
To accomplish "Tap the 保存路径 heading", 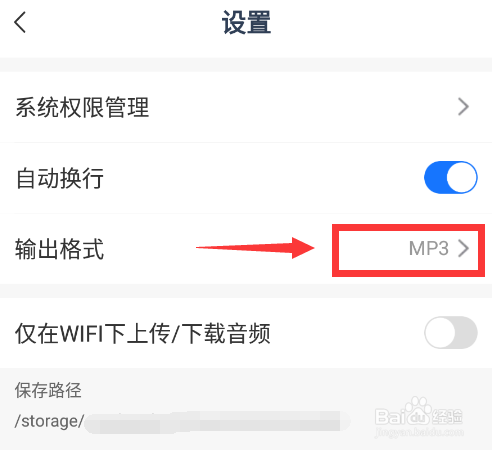I will 48,390.
